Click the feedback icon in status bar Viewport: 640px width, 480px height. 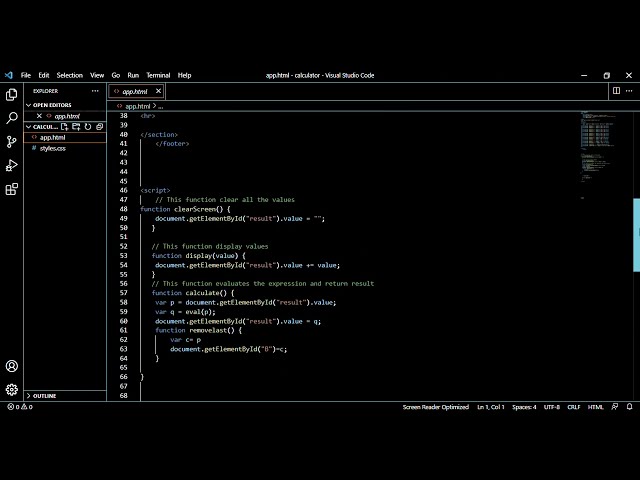pyautogui.click(x=615, y=407)
